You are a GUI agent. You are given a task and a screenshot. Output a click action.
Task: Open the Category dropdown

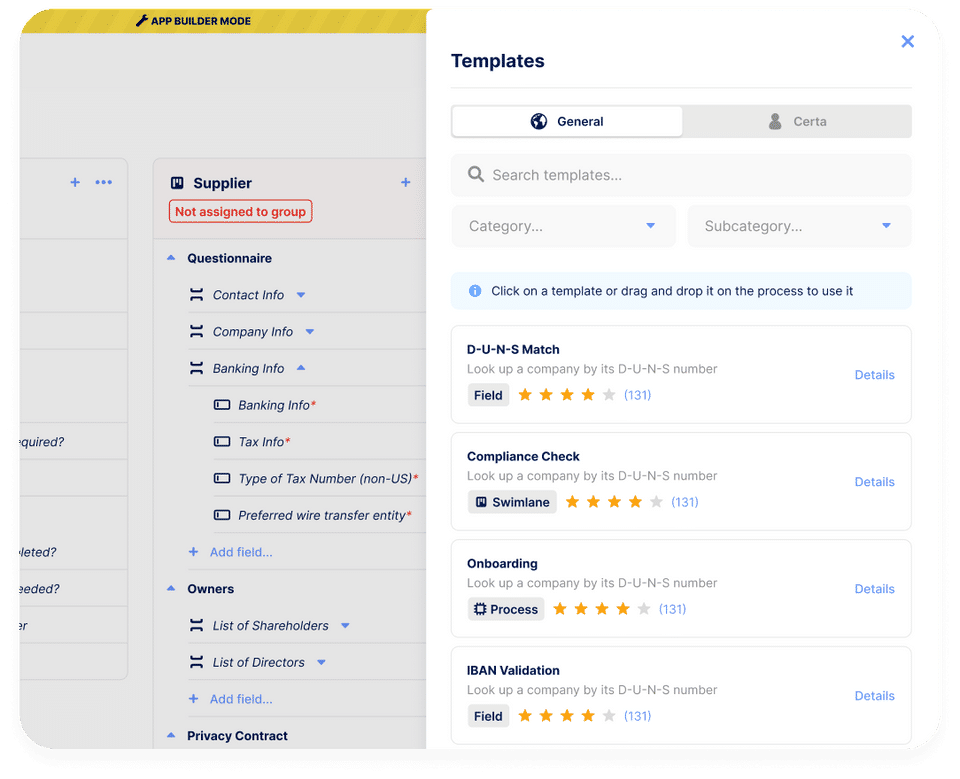pyautogui.click(x=563, y=226)
